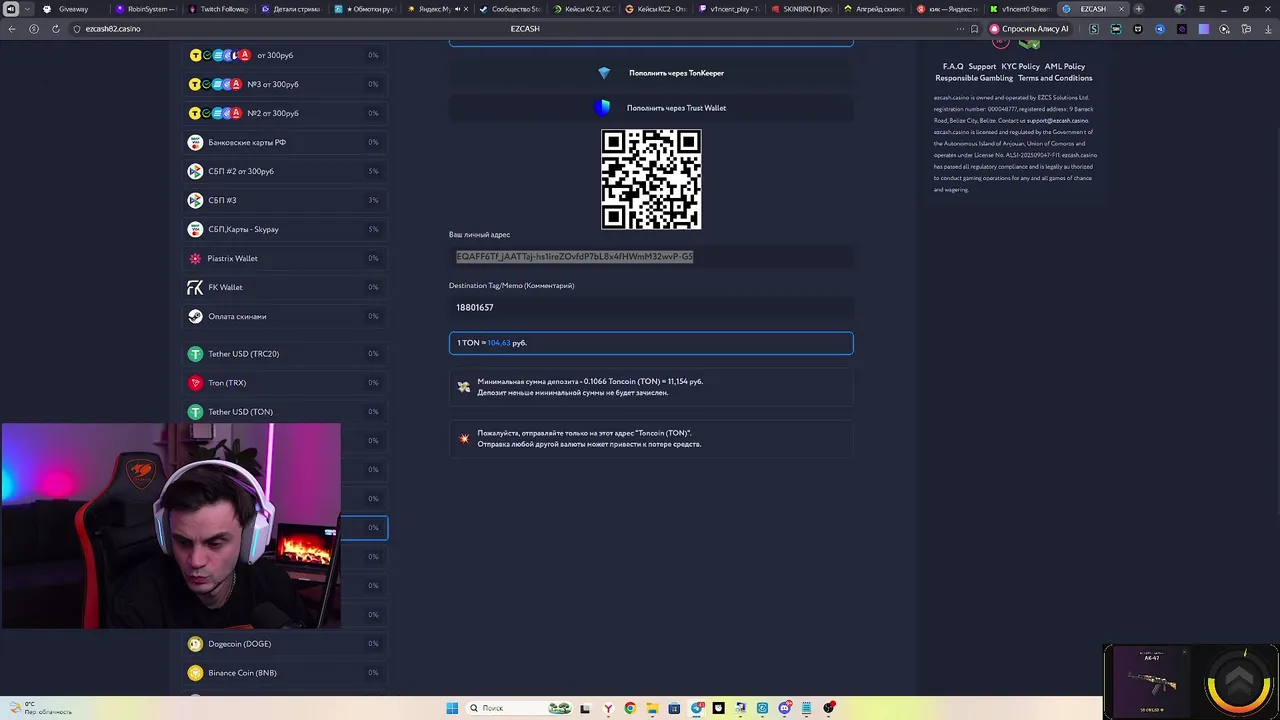
Task: Click the ezcash82.casino address bar
Action: (113, 29)
